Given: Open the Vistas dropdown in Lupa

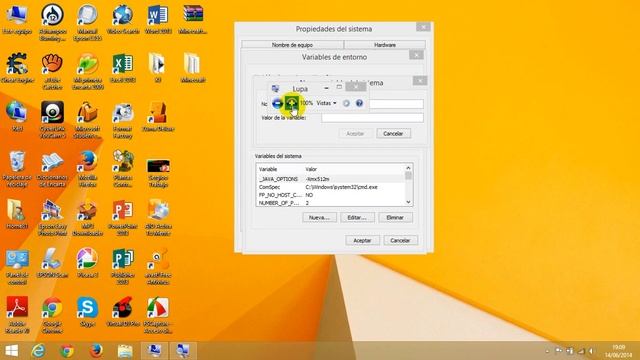Looking at the screenshot, I should coord(326,103).
